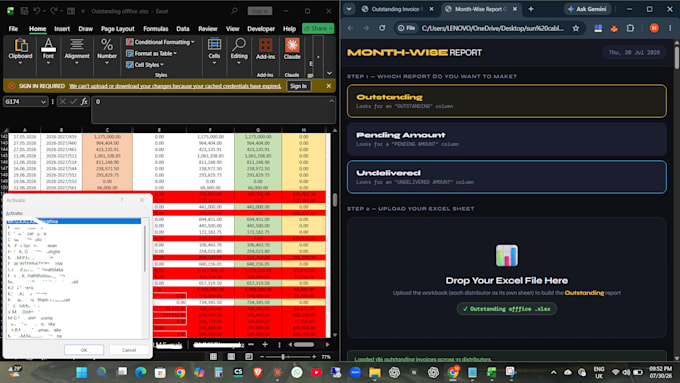Open Customize Quick Access Toolbar dropdown

coord(83,11)
